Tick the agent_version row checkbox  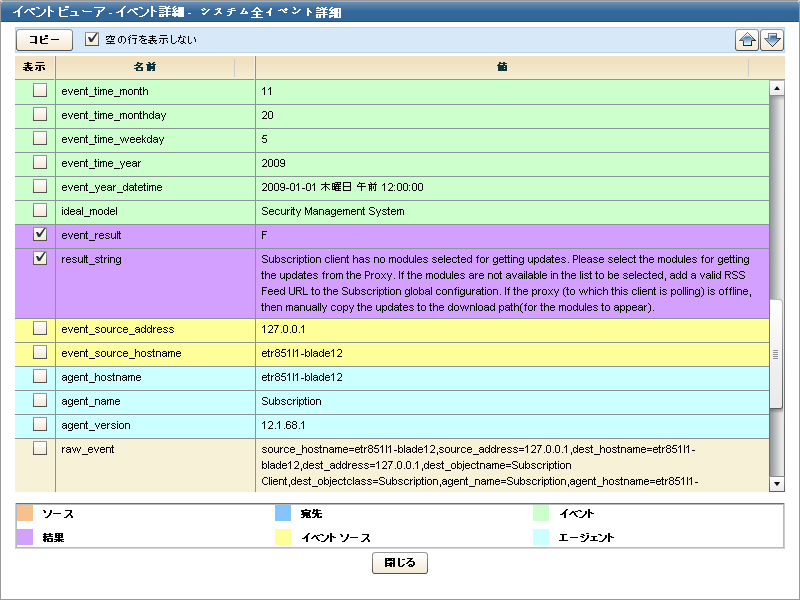tap(40, 425)
